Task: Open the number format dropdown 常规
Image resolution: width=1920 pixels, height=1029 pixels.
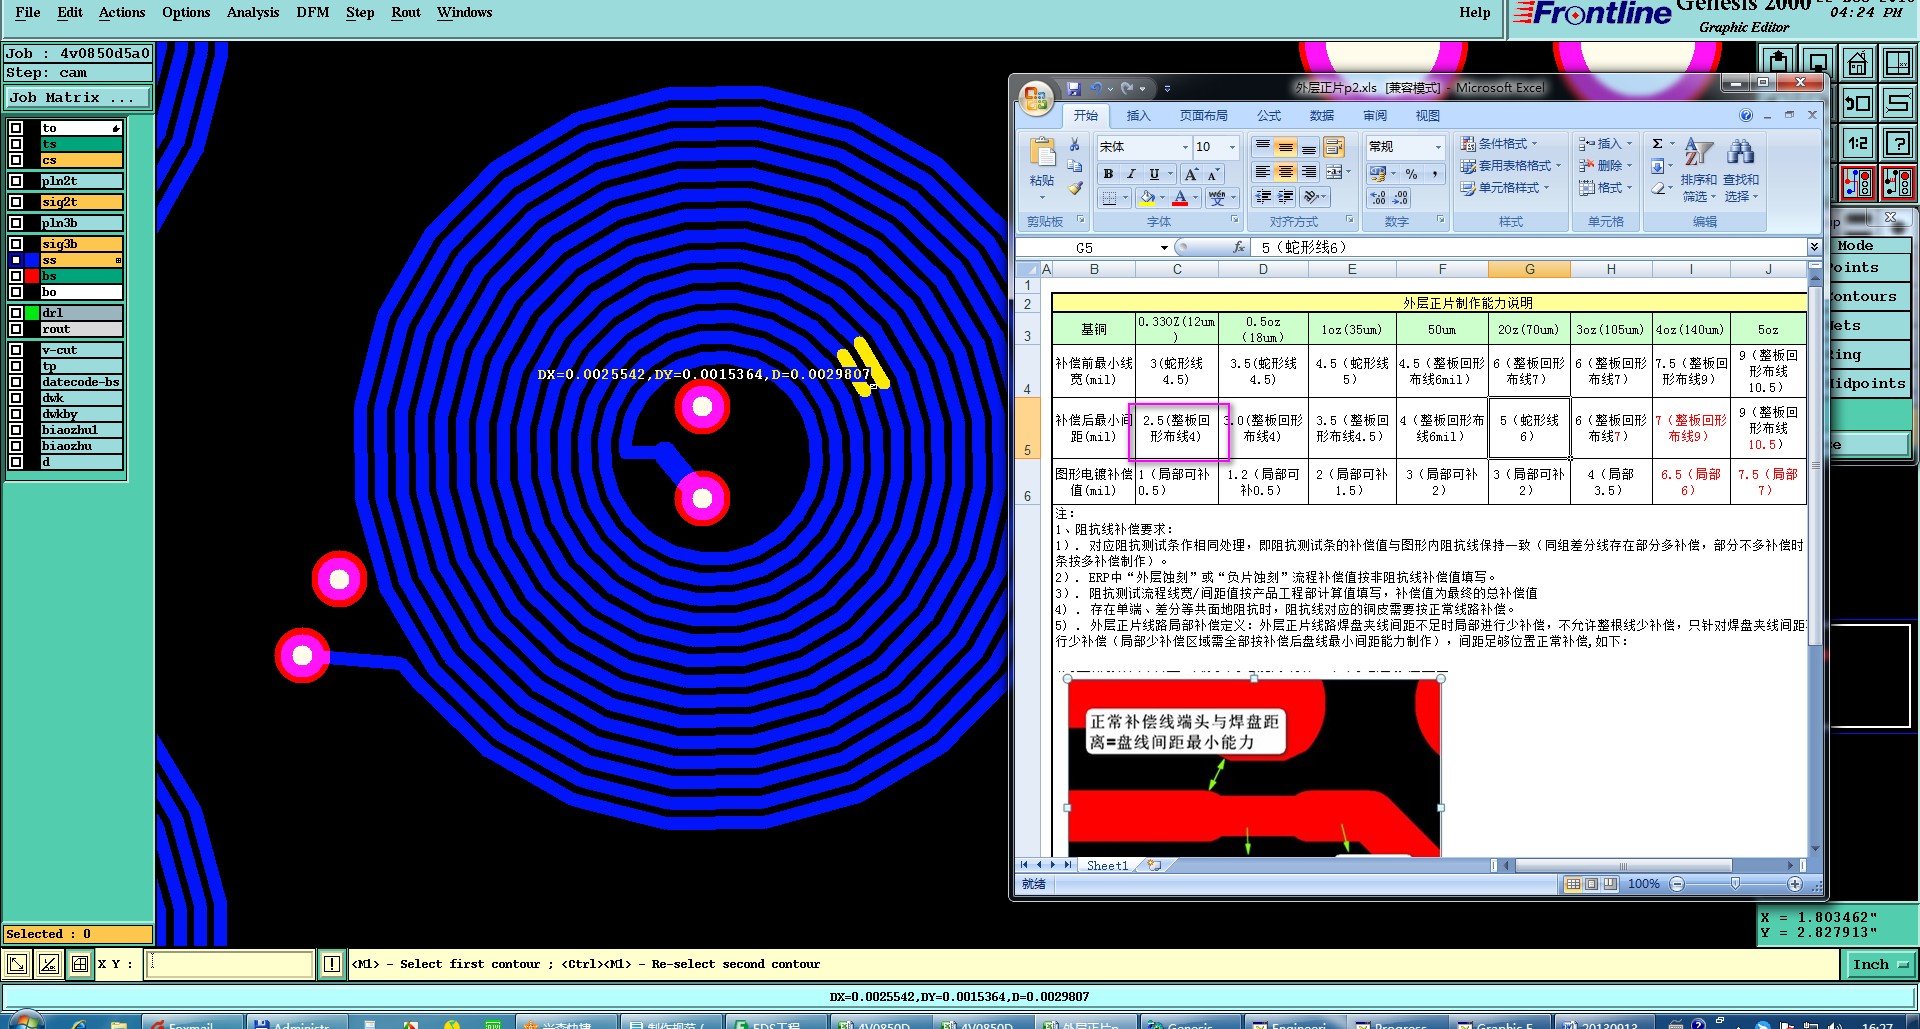Action: [1438, 147]
